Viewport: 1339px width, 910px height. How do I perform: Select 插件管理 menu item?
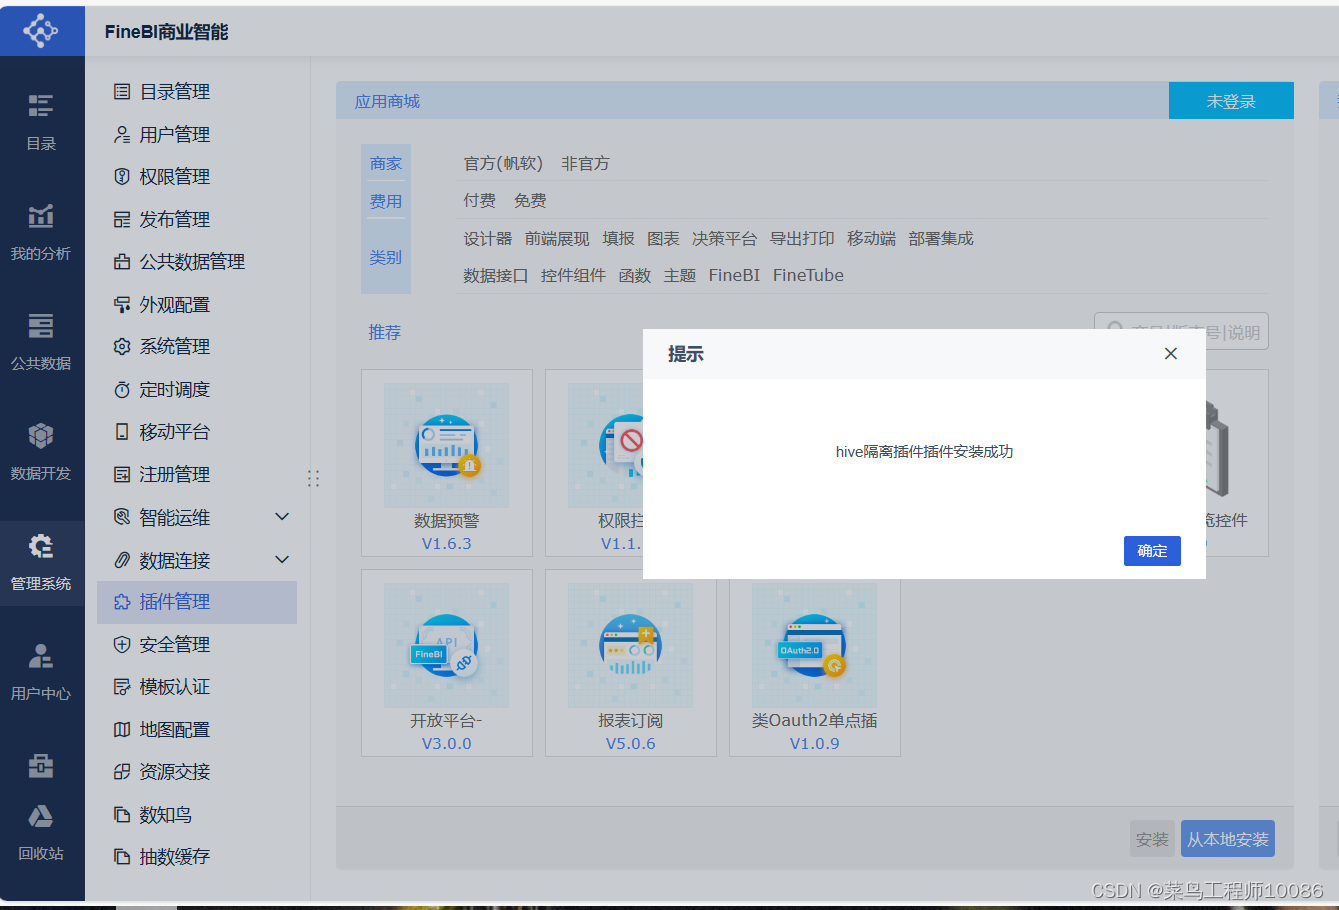coord(197,602)
